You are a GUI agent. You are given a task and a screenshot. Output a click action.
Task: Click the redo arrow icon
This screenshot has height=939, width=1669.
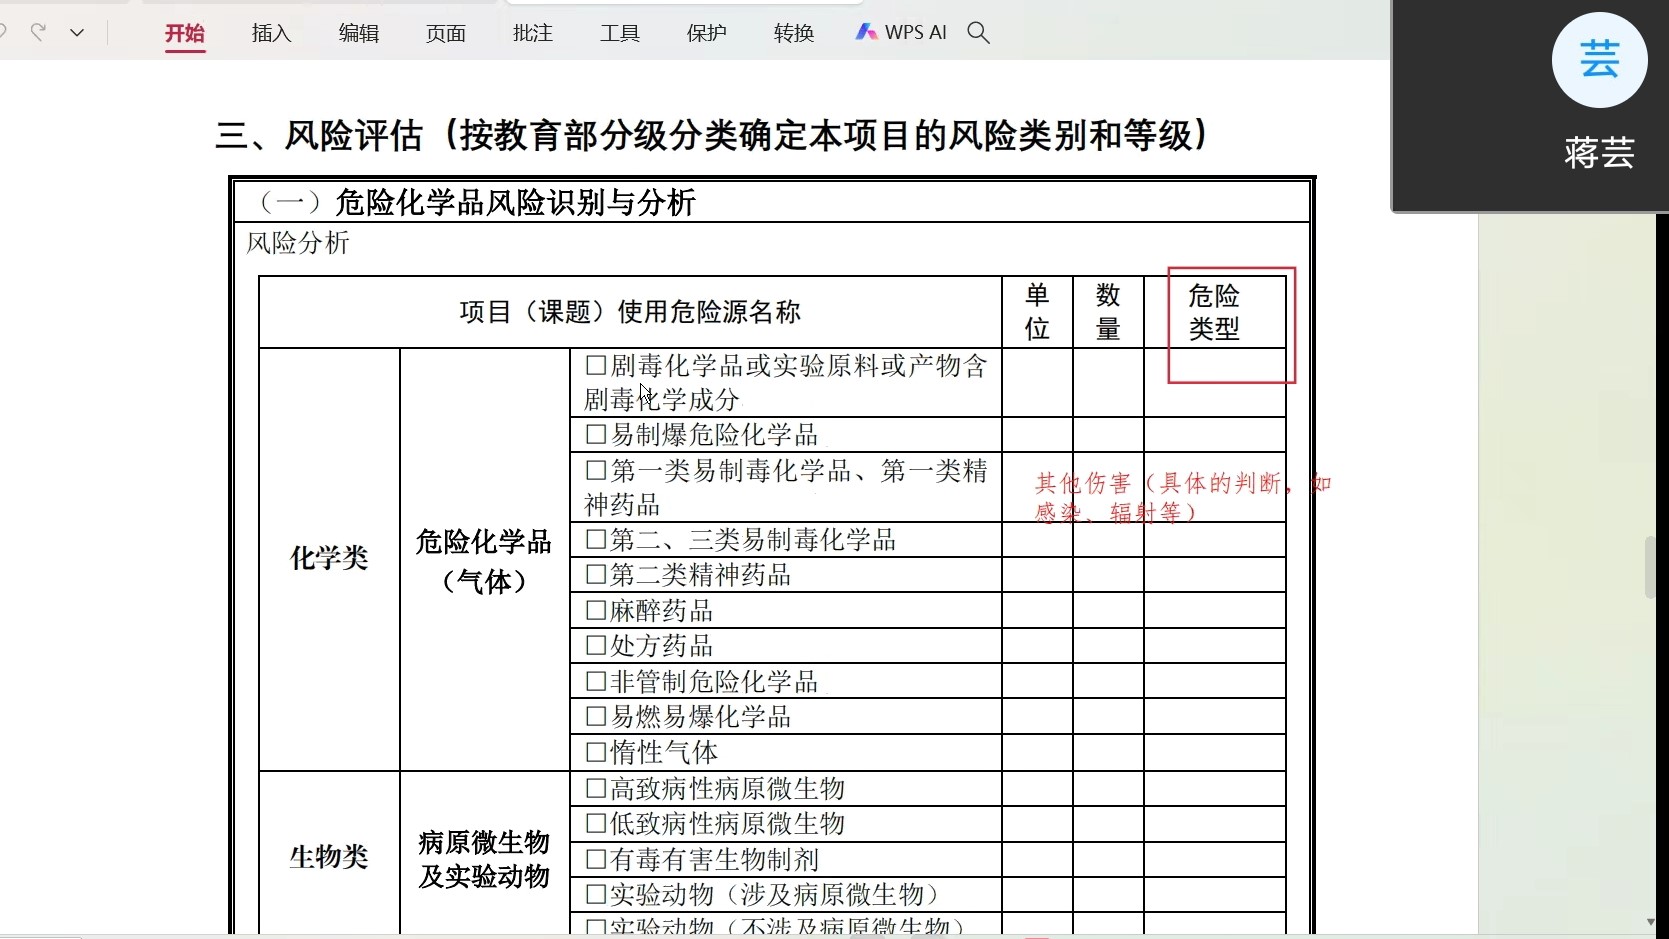38,32
